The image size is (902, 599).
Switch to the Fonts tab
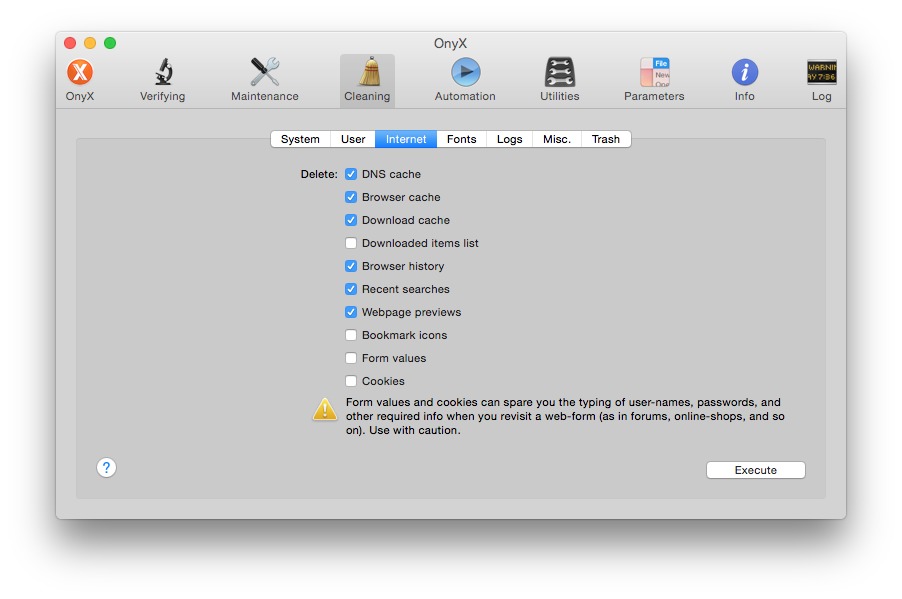461,139
